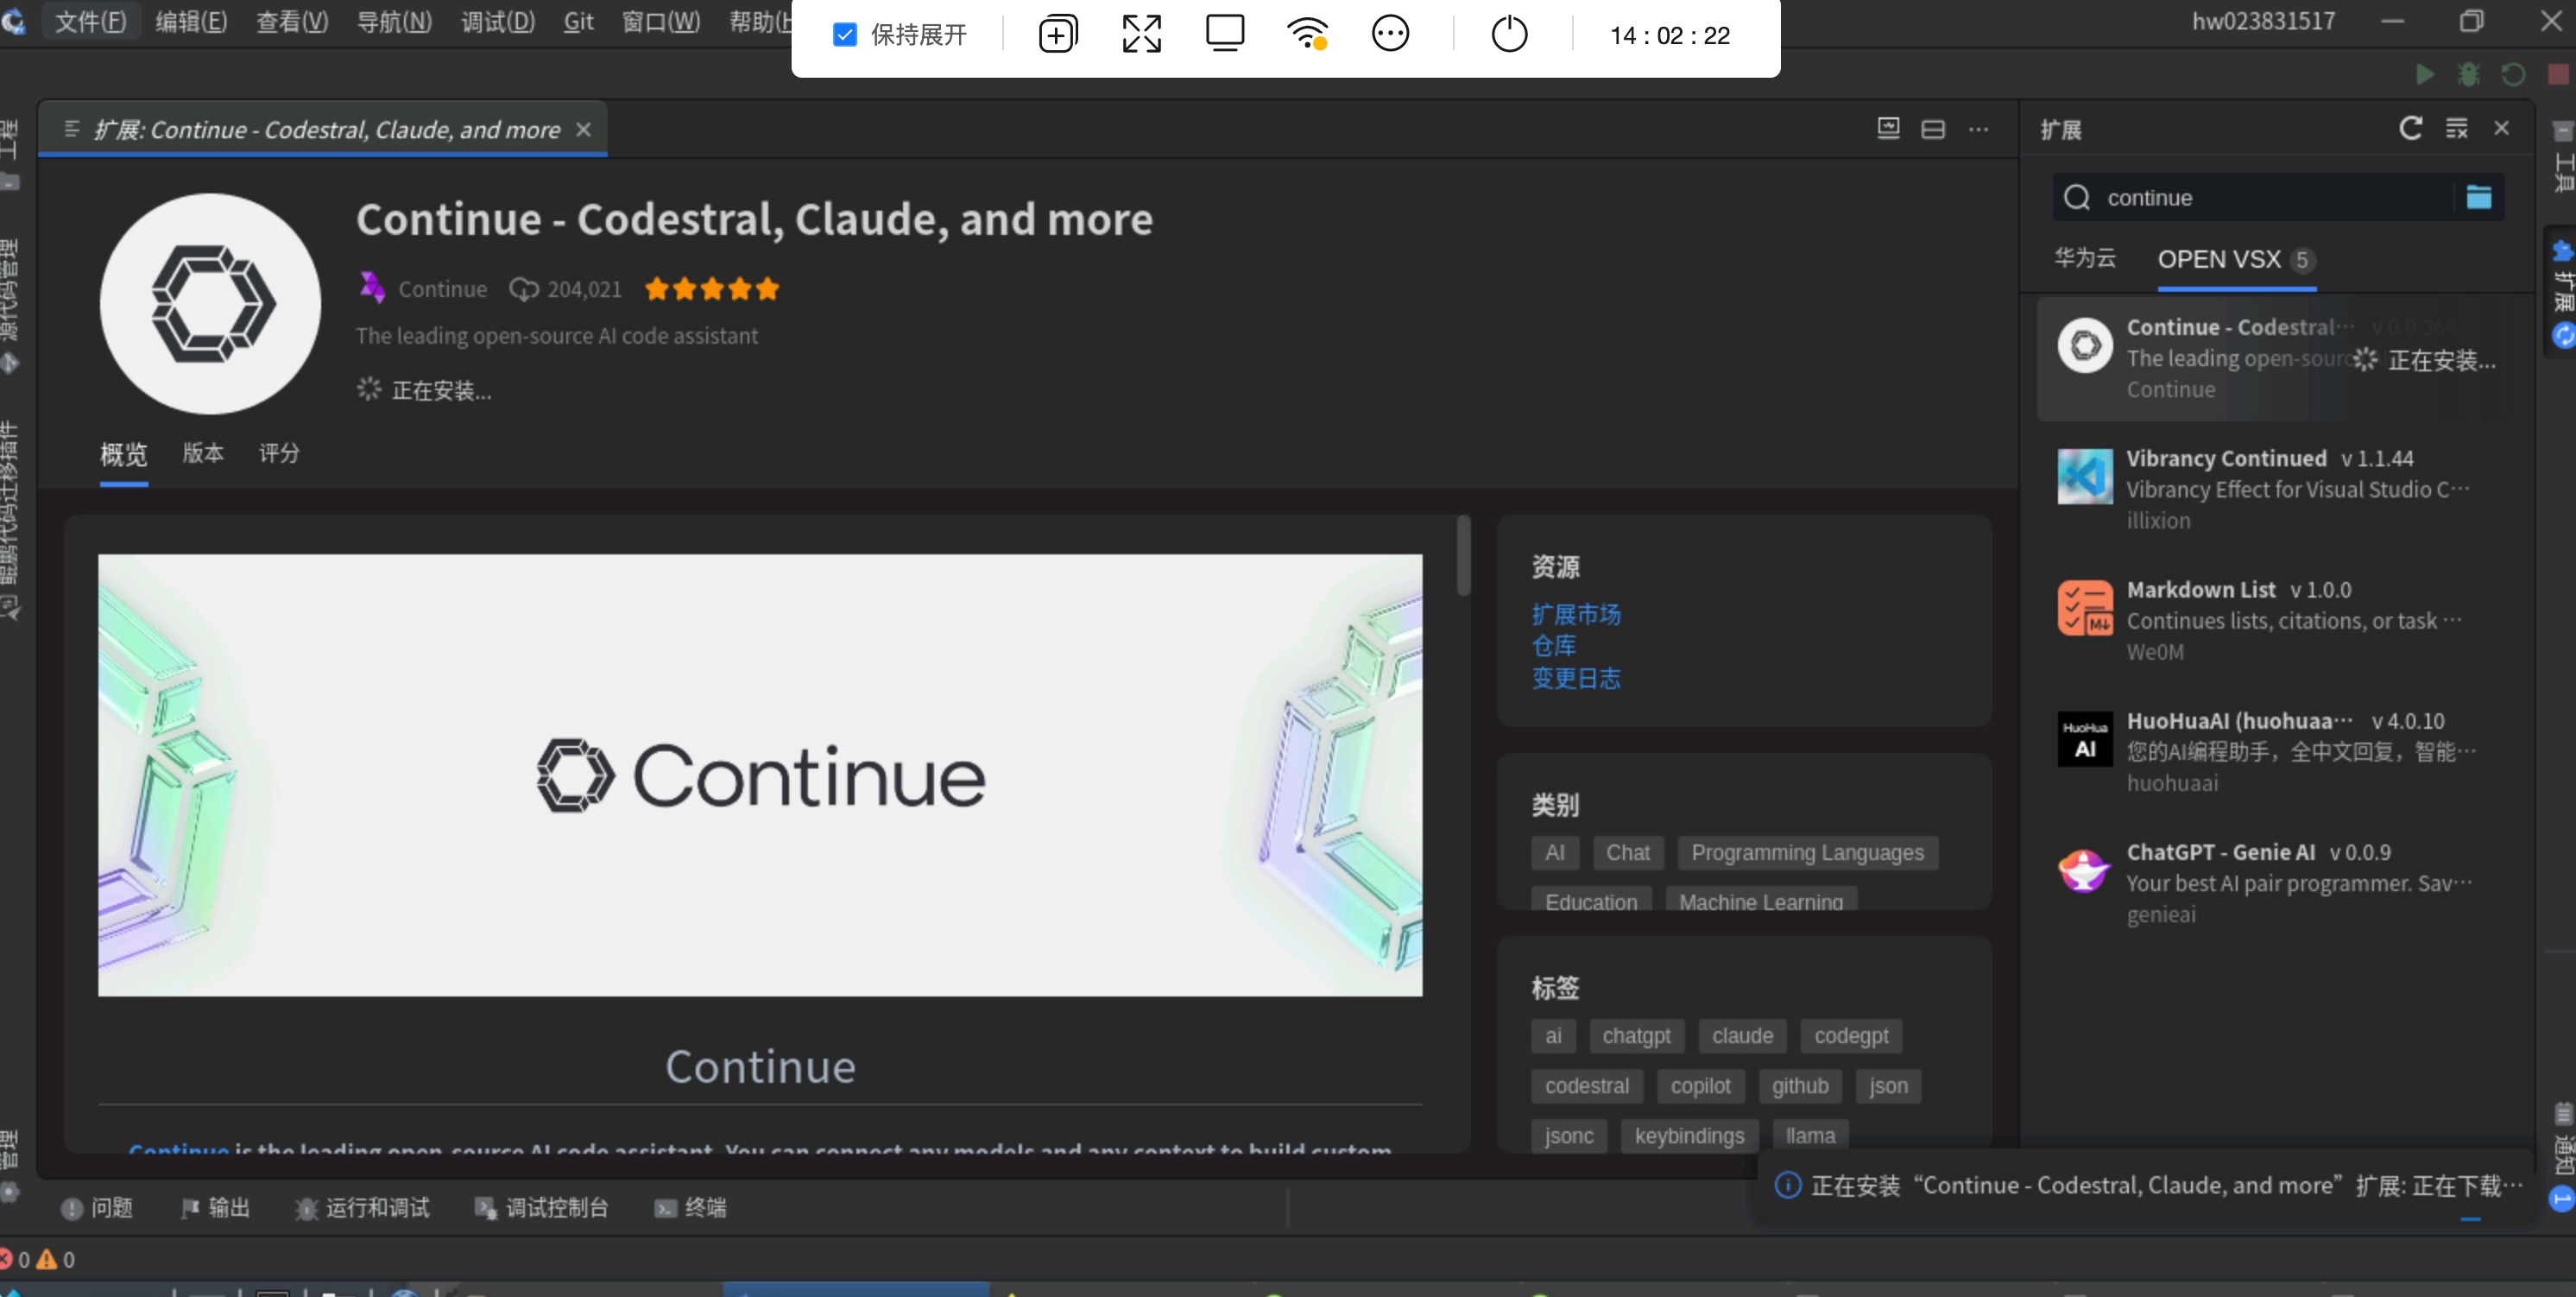Click the power icon in remote toolbar

click(1509, 35)
